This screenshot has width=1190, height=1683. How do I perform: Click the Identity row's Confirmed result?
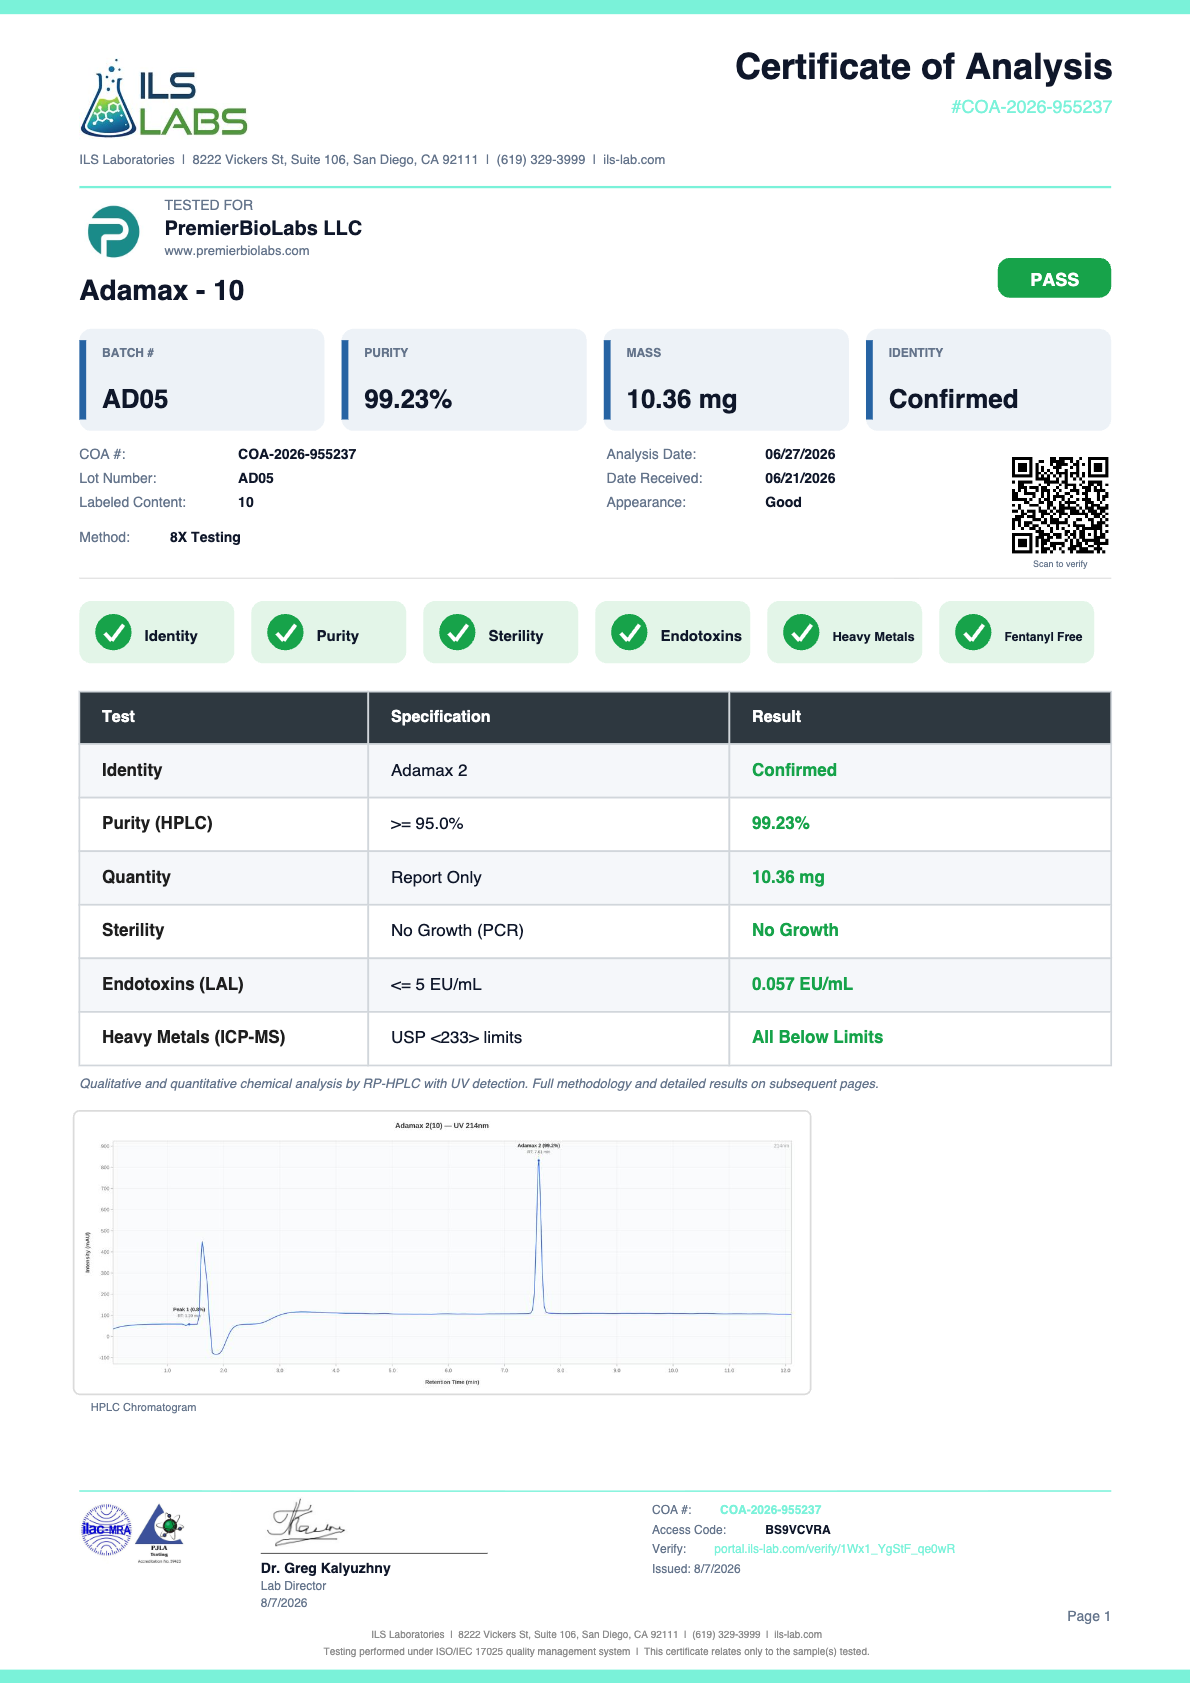[x=794, y=770]
